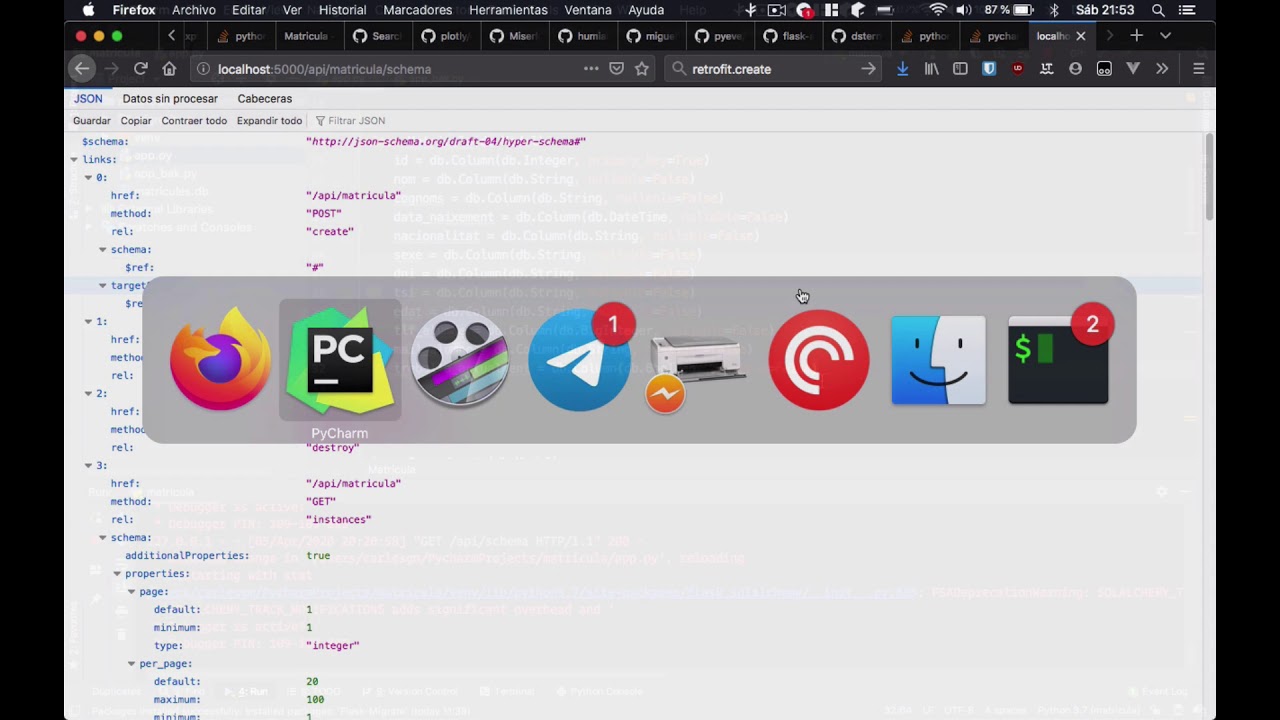Open the Library bookmarks icon
Viewport: 1280px width, 720px height.
(x=931, y=69)
